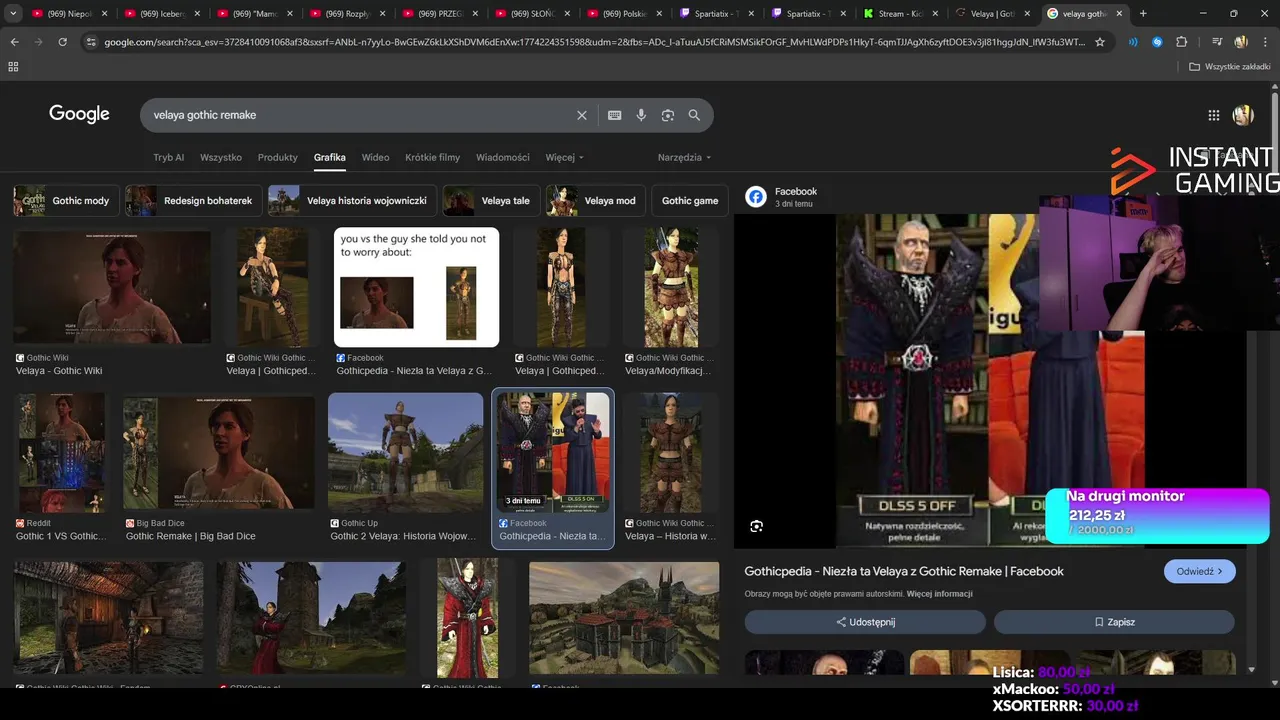Switch to the Wideo tab

point(375,157)
